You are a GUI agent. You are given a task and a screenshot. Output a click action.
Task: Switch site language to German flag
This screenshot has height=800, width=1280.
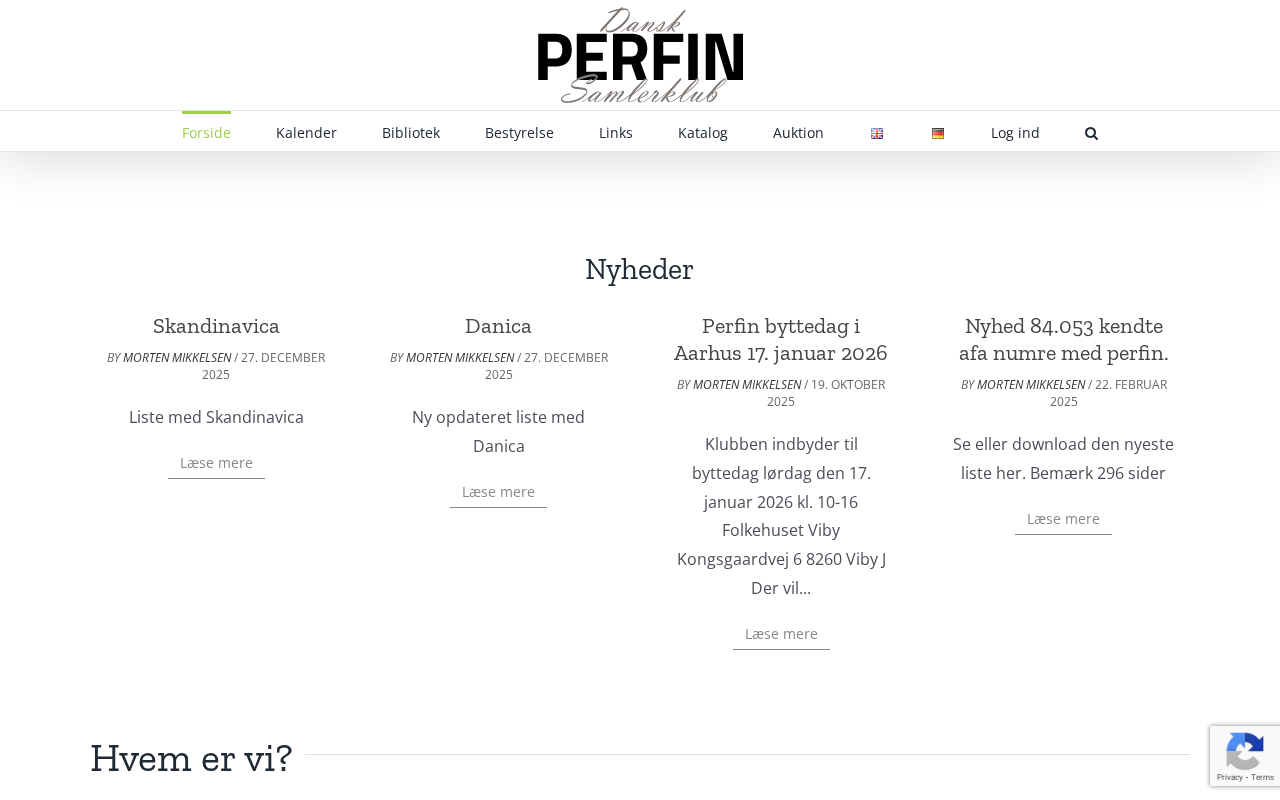(938, 133)
